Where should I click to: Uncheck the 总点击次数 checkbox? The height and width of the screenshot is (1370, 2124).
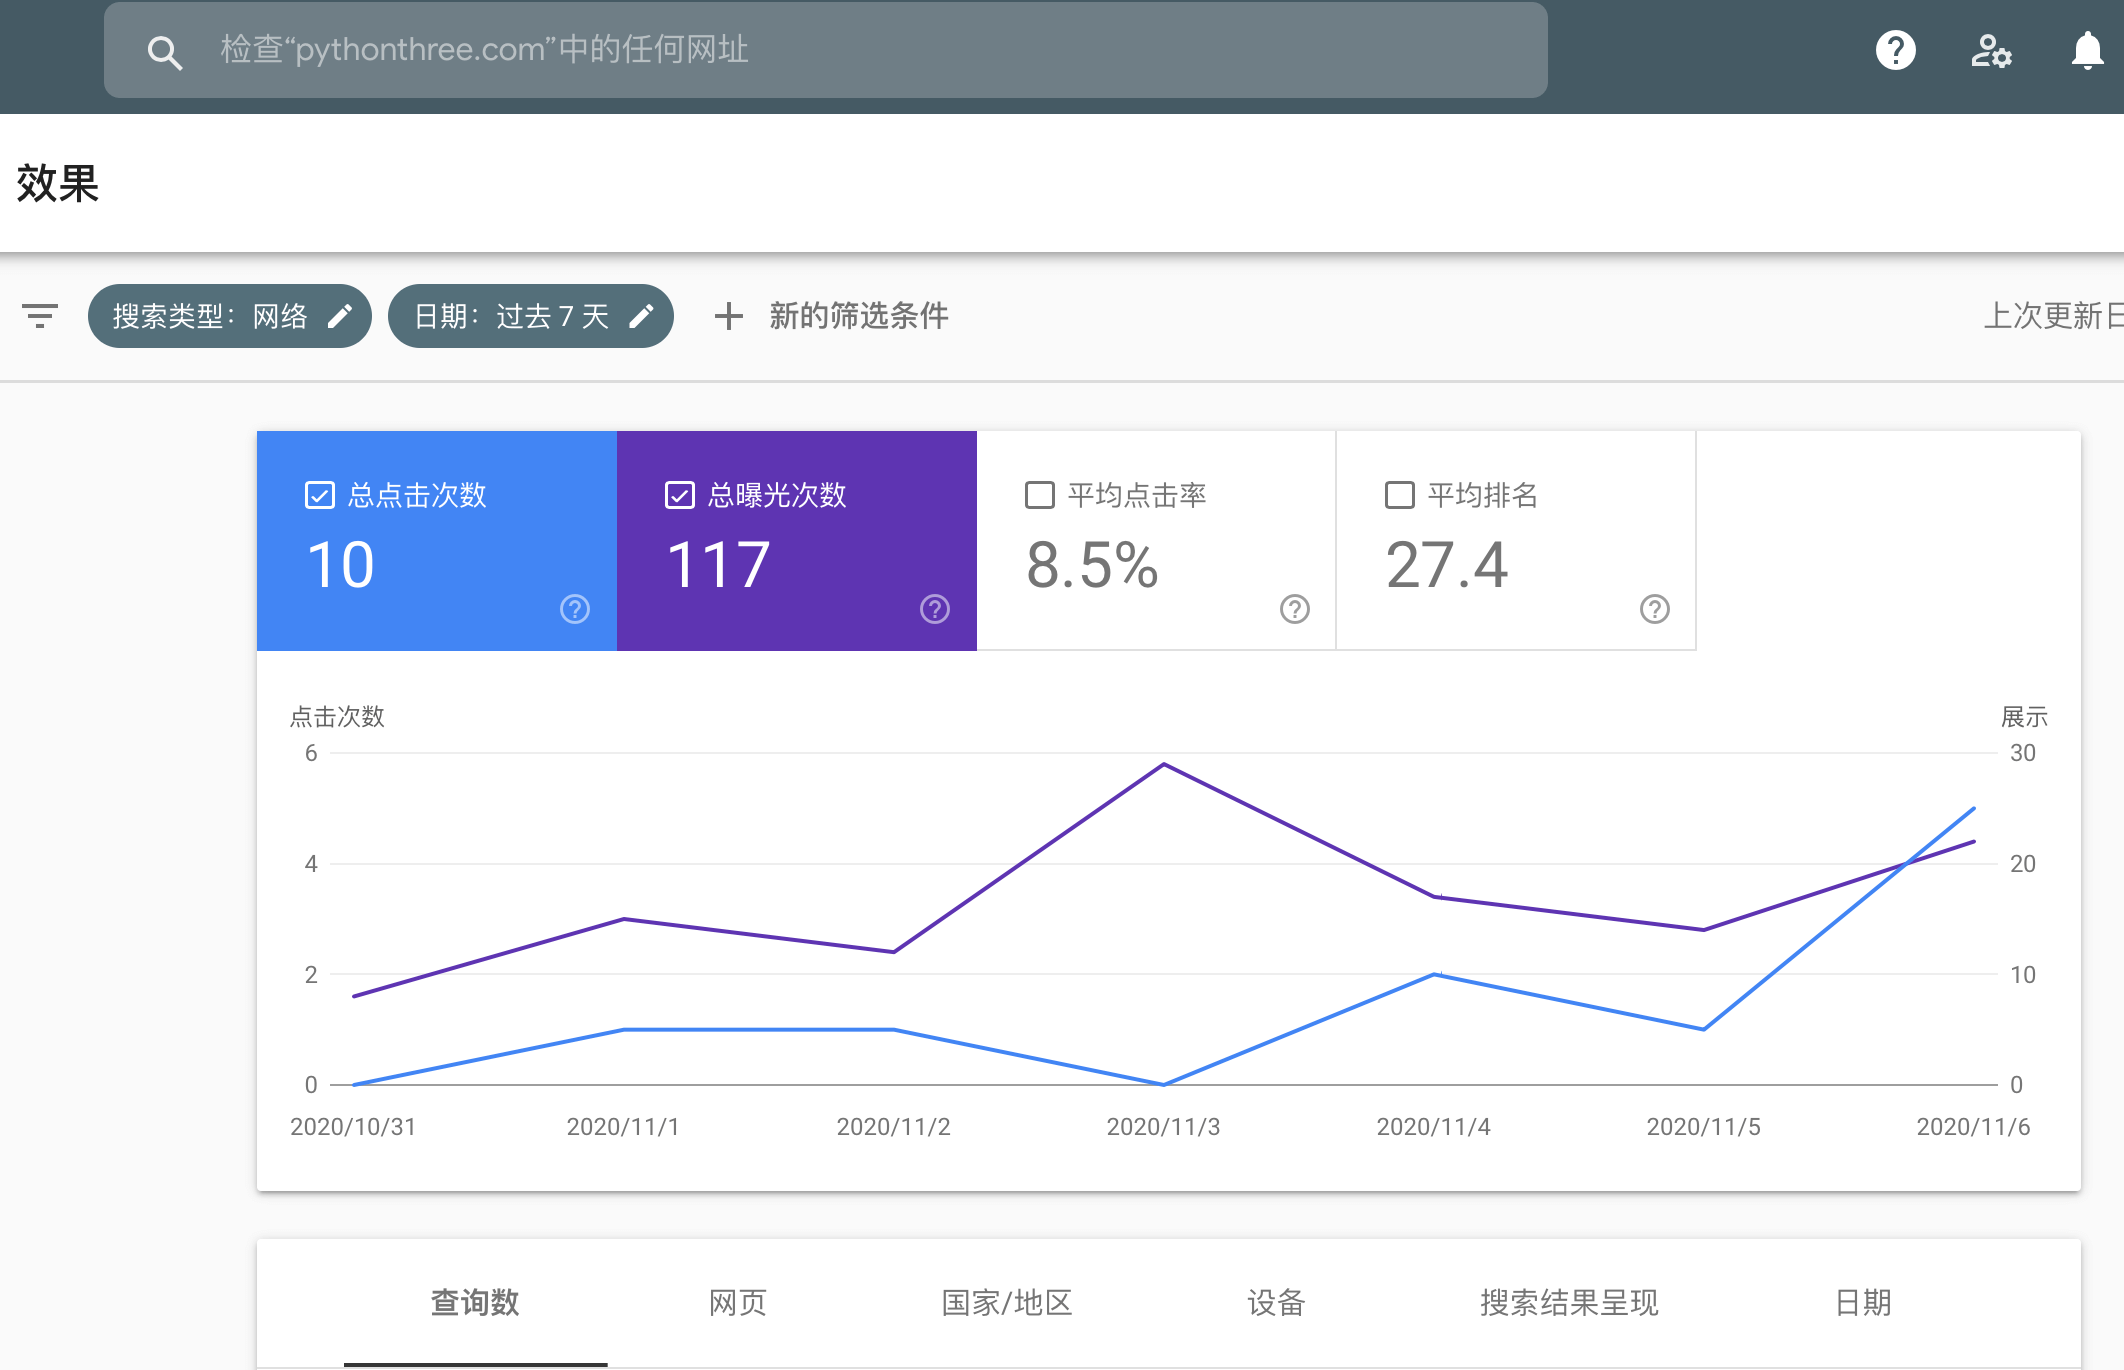point(320,495)
